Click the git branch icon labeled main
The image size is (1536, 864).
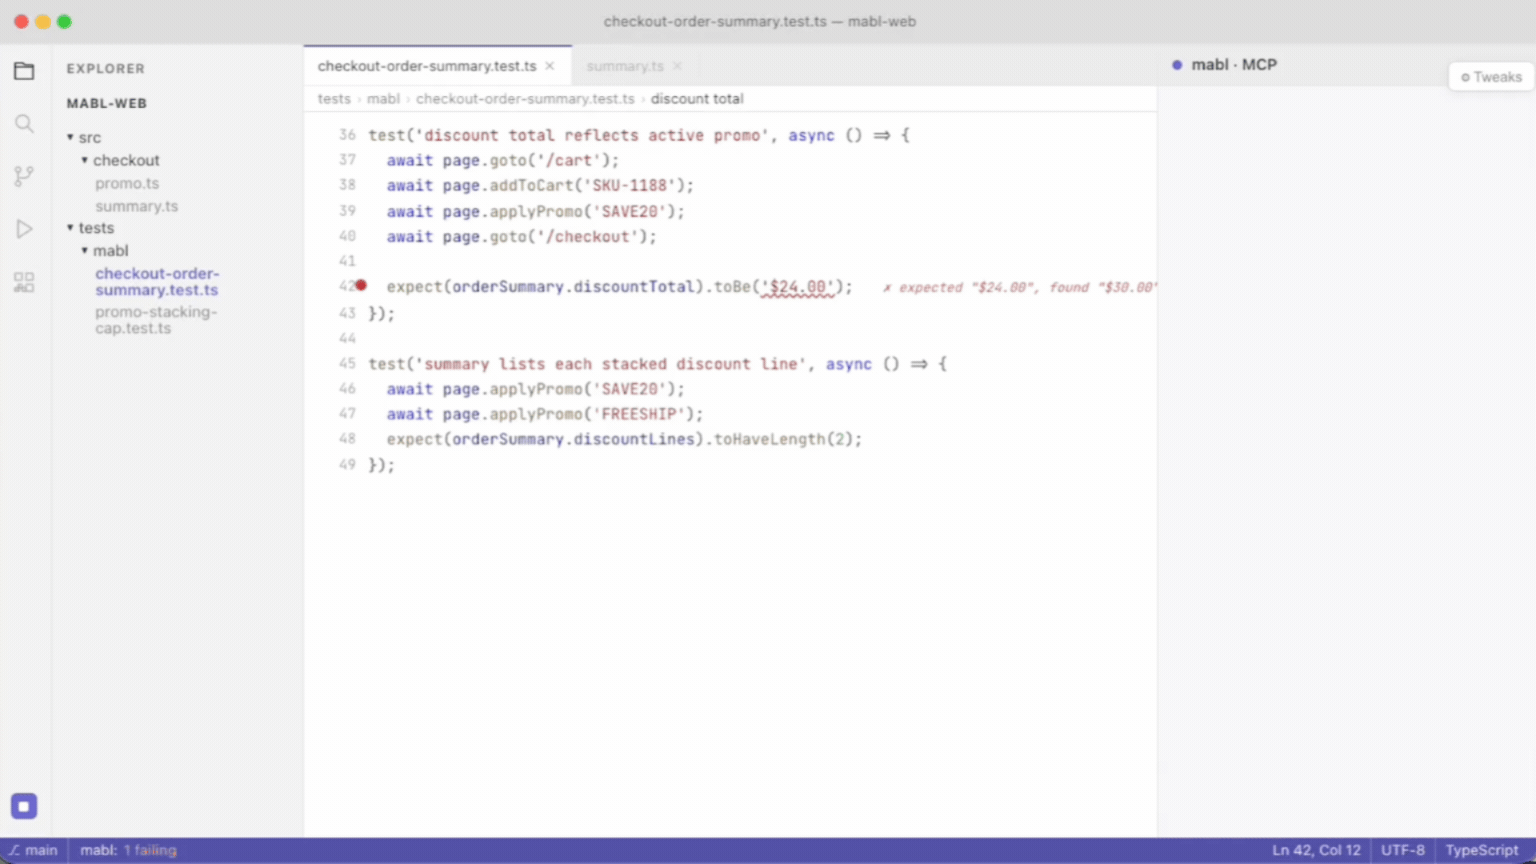pos(14,850)
